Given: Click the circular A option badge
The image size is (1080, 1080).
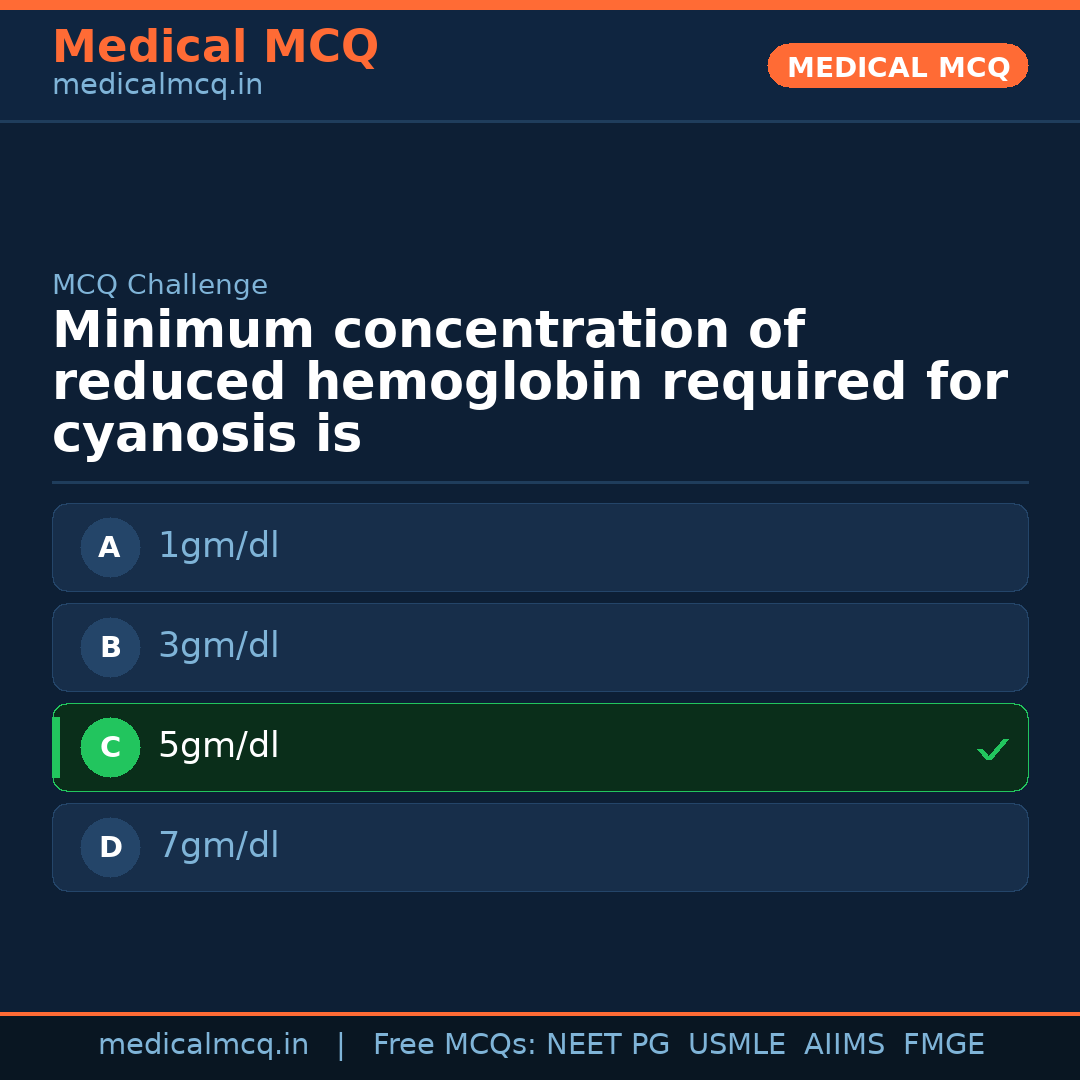Looking at the screenshot, I should click(110, 547).
